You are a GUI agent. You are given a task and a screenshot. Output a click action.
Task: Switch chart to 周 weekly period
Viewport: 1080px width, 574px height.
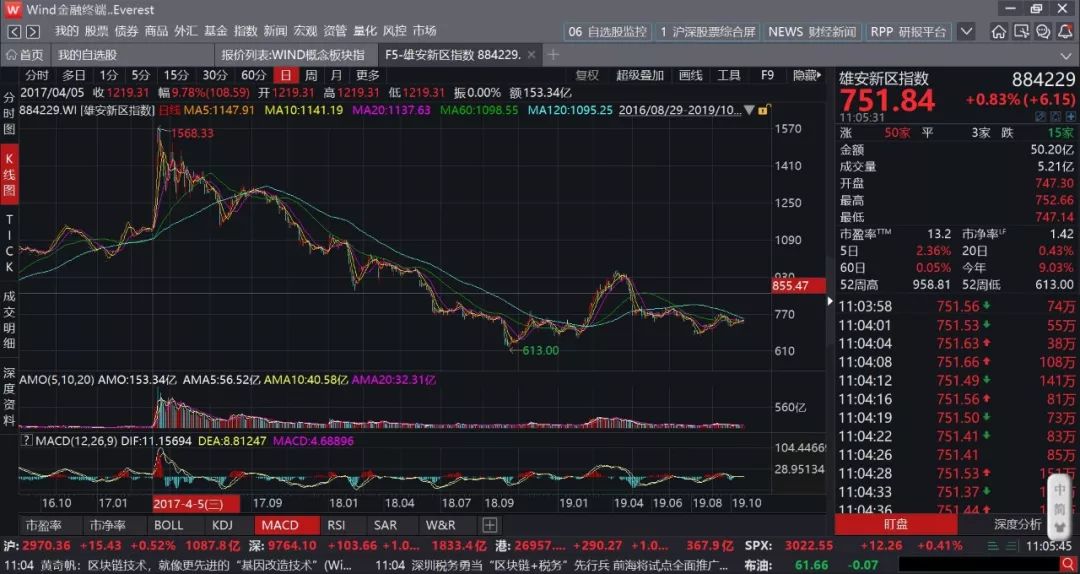[x=311, y=75]
